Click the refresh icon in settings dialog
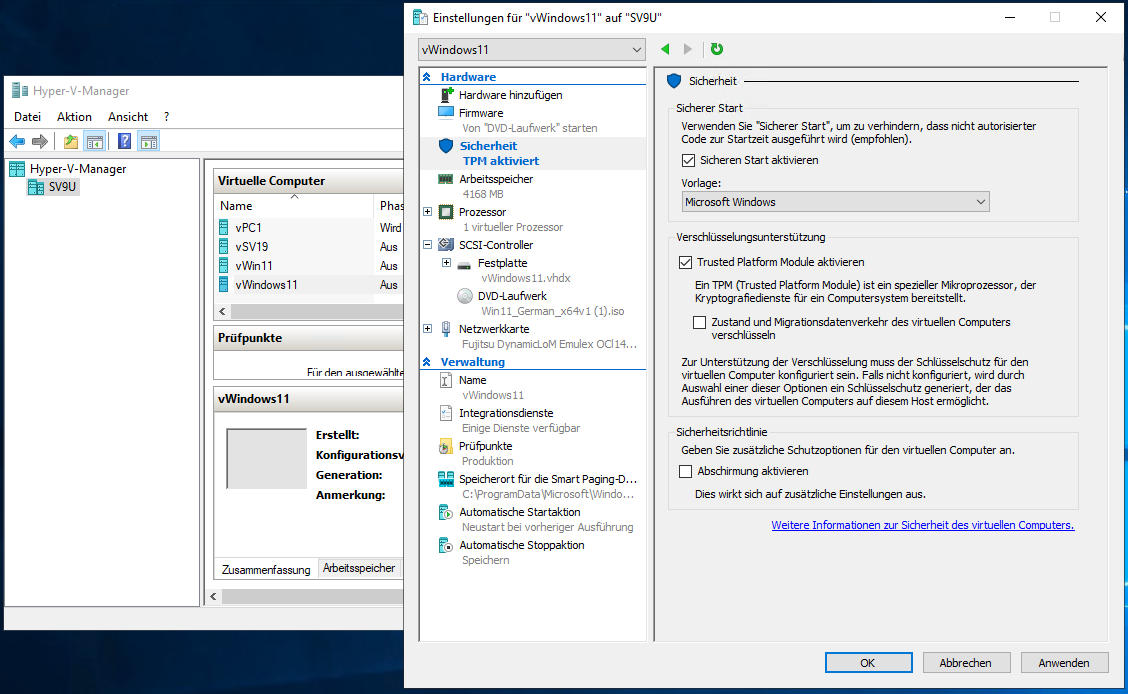This screenshot has height=694, width=1128. pos(717,49)
